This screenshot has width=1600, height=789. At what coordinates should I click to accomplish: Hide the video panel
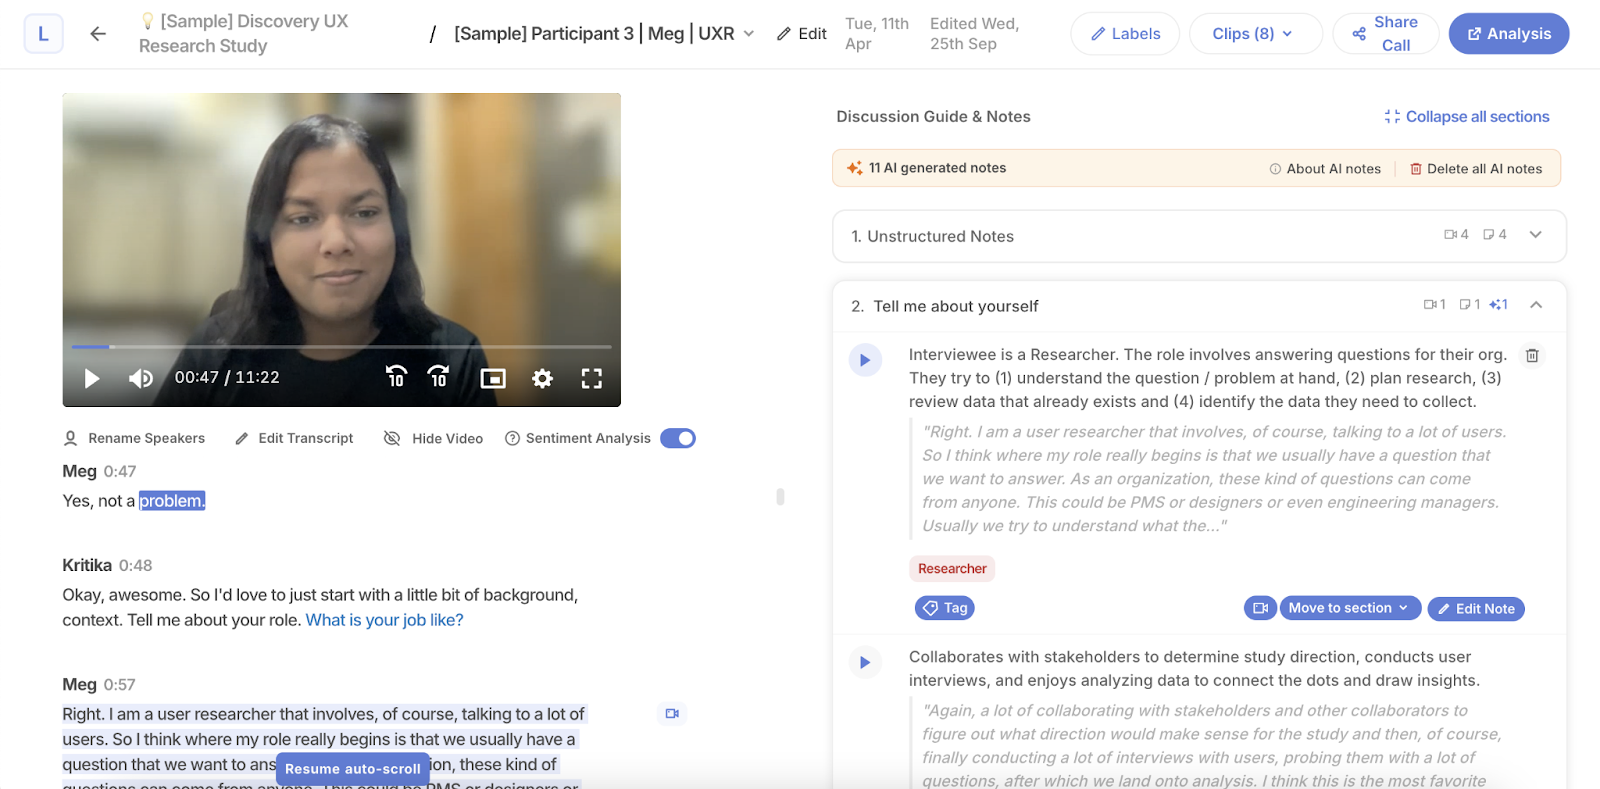[434, 438]
